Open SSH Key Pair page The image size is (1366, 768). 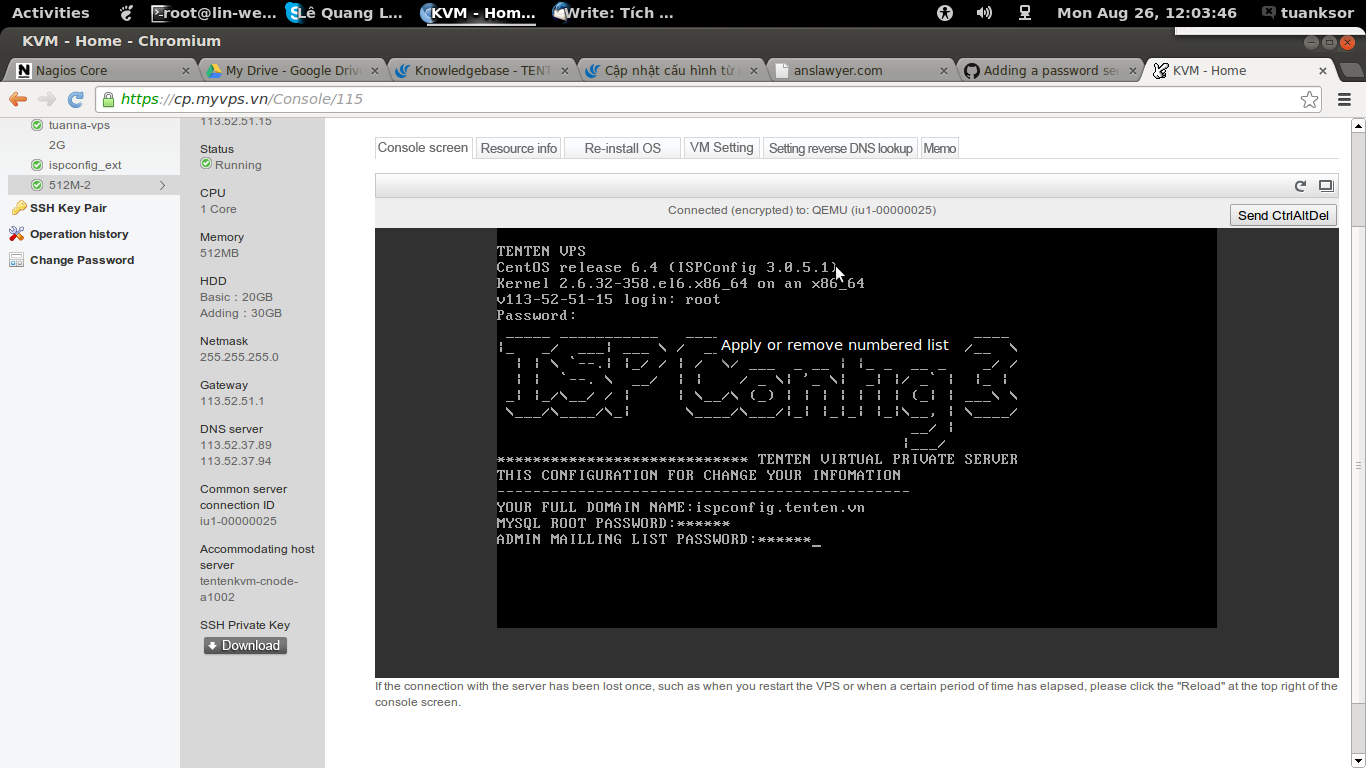(x=68, y=208)
